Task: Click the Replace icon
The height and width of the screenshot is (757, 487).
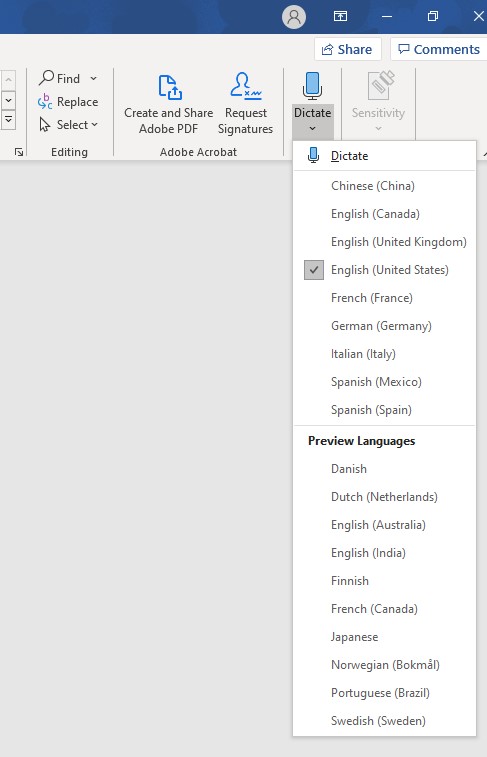Action: 45,101
